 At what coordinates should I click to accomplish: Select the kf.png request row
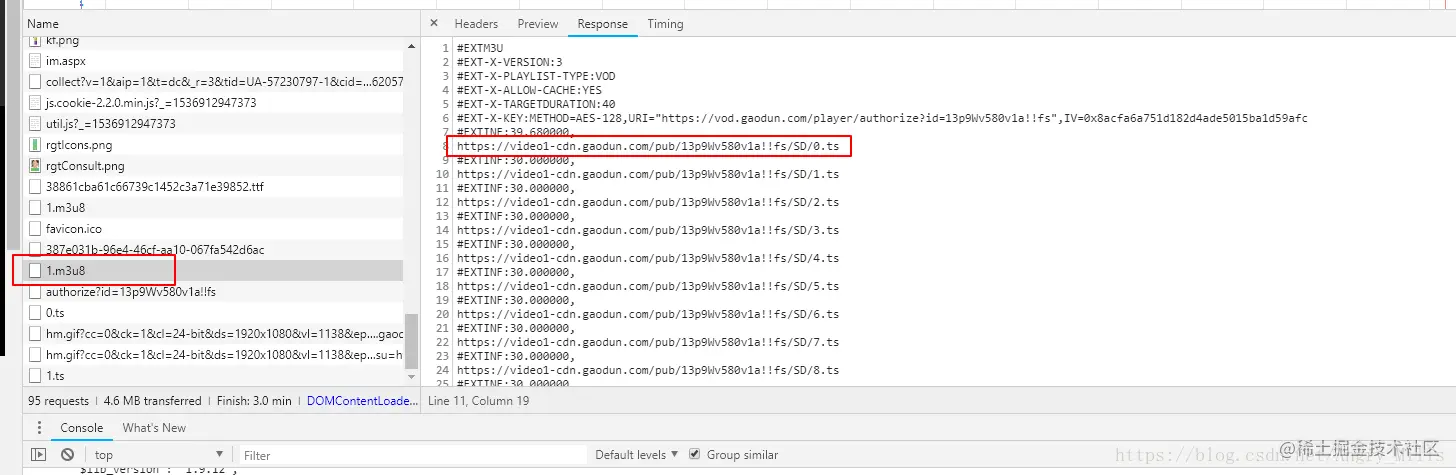(214, 41)
